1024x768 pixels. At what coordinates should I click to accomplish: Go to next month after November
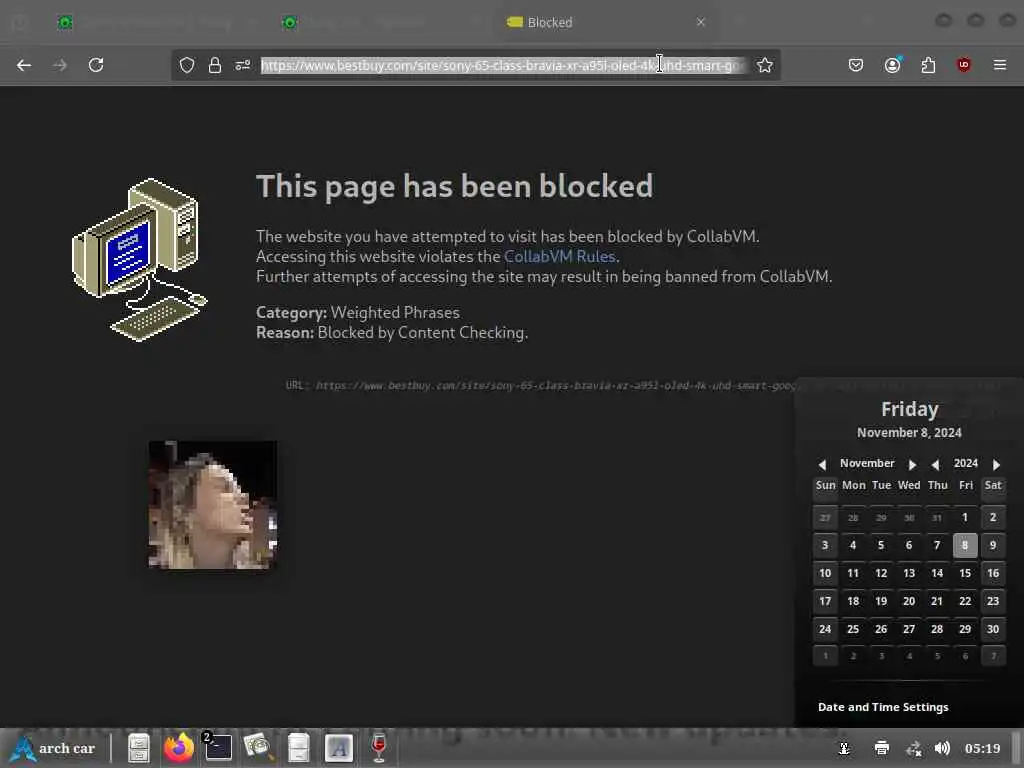[912, 464]
